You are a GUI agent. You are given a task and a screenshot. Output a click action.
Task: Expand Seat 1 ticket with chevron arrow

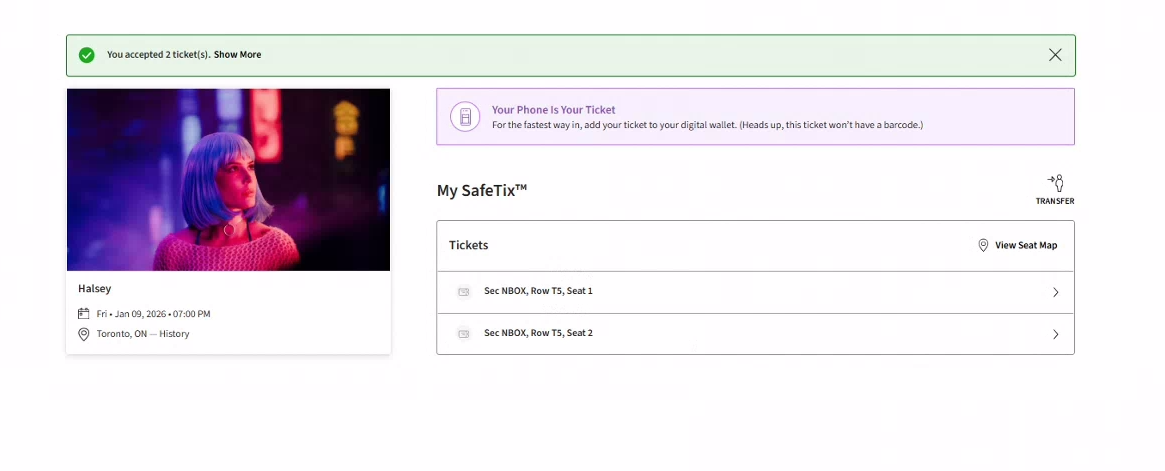pyautogui.click(x=1055, y=292)
